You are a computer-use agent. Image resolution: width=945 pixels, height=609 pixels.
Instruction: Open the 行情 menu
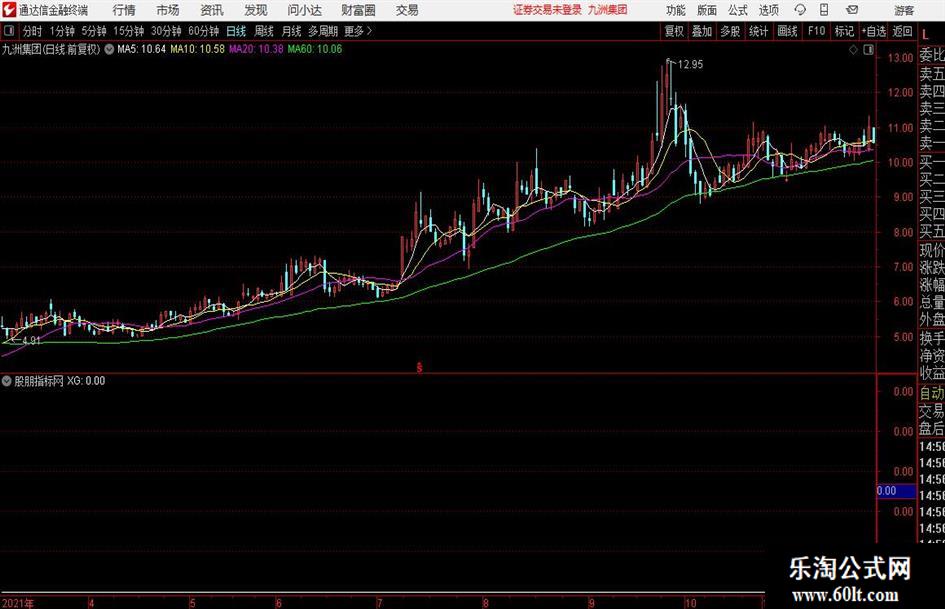[124, 10]
